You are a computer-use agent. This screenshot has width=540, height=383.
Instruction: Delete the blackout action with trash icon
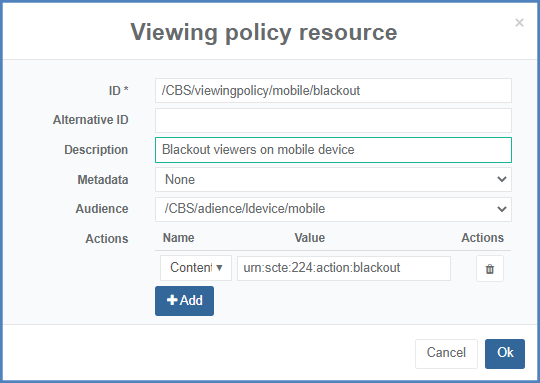click(x=490, y=269)
